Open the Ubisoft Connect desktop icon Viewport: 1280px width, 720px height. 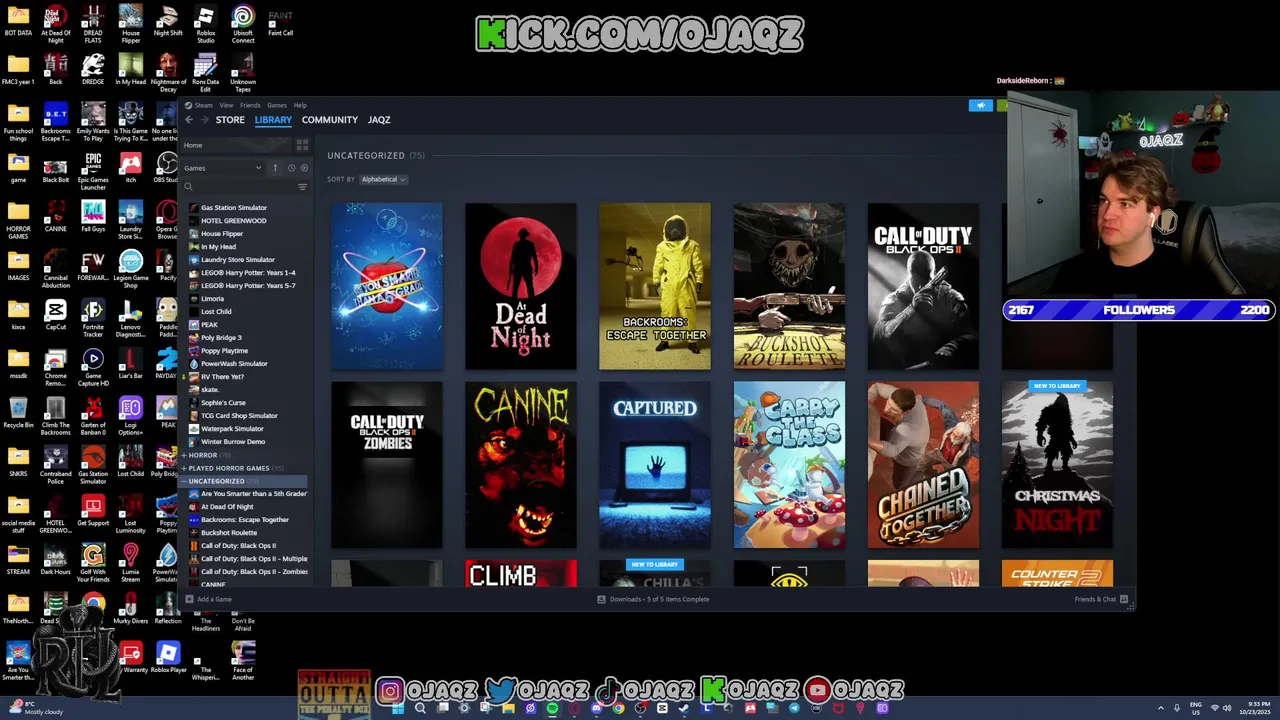tap(243, 24)
